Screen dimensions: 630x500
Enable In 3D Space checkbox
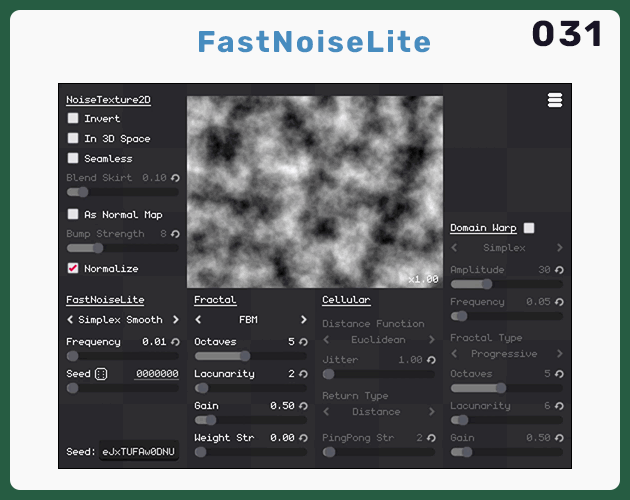tap(73, 138)
